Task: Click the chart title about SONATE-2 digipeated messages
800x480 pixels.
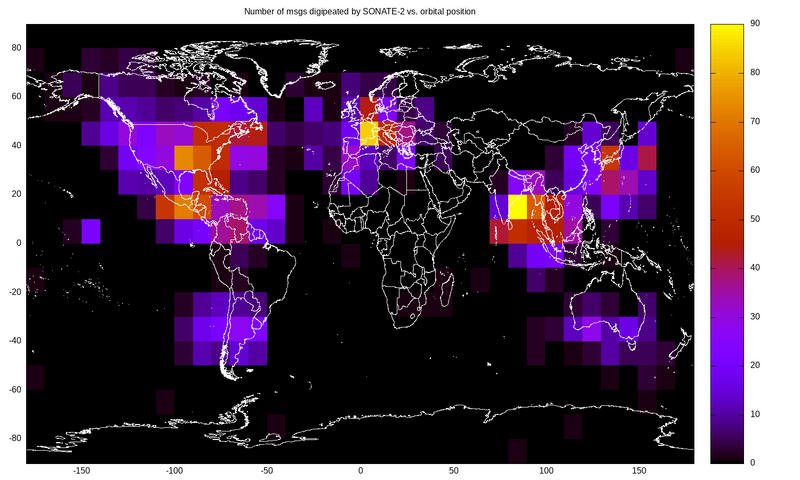Action: 360,11
